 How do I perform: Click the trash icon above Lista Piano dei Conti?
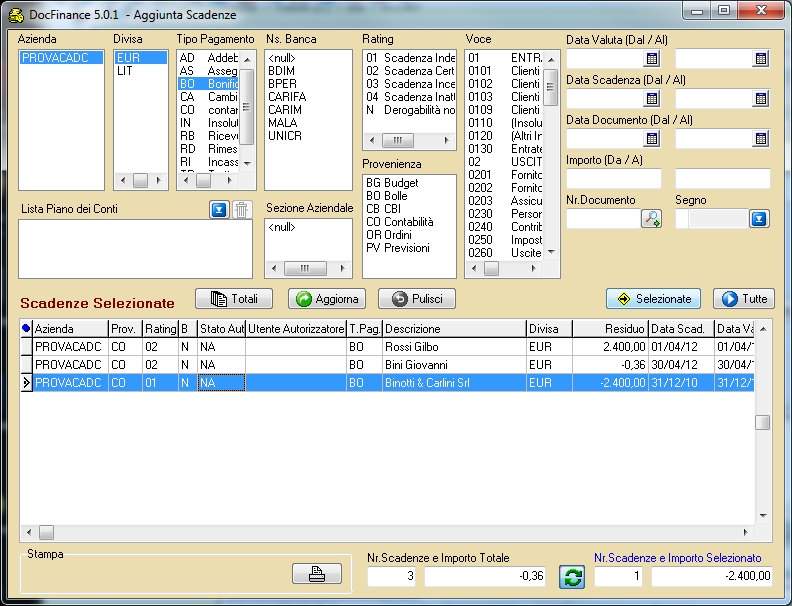242,209
